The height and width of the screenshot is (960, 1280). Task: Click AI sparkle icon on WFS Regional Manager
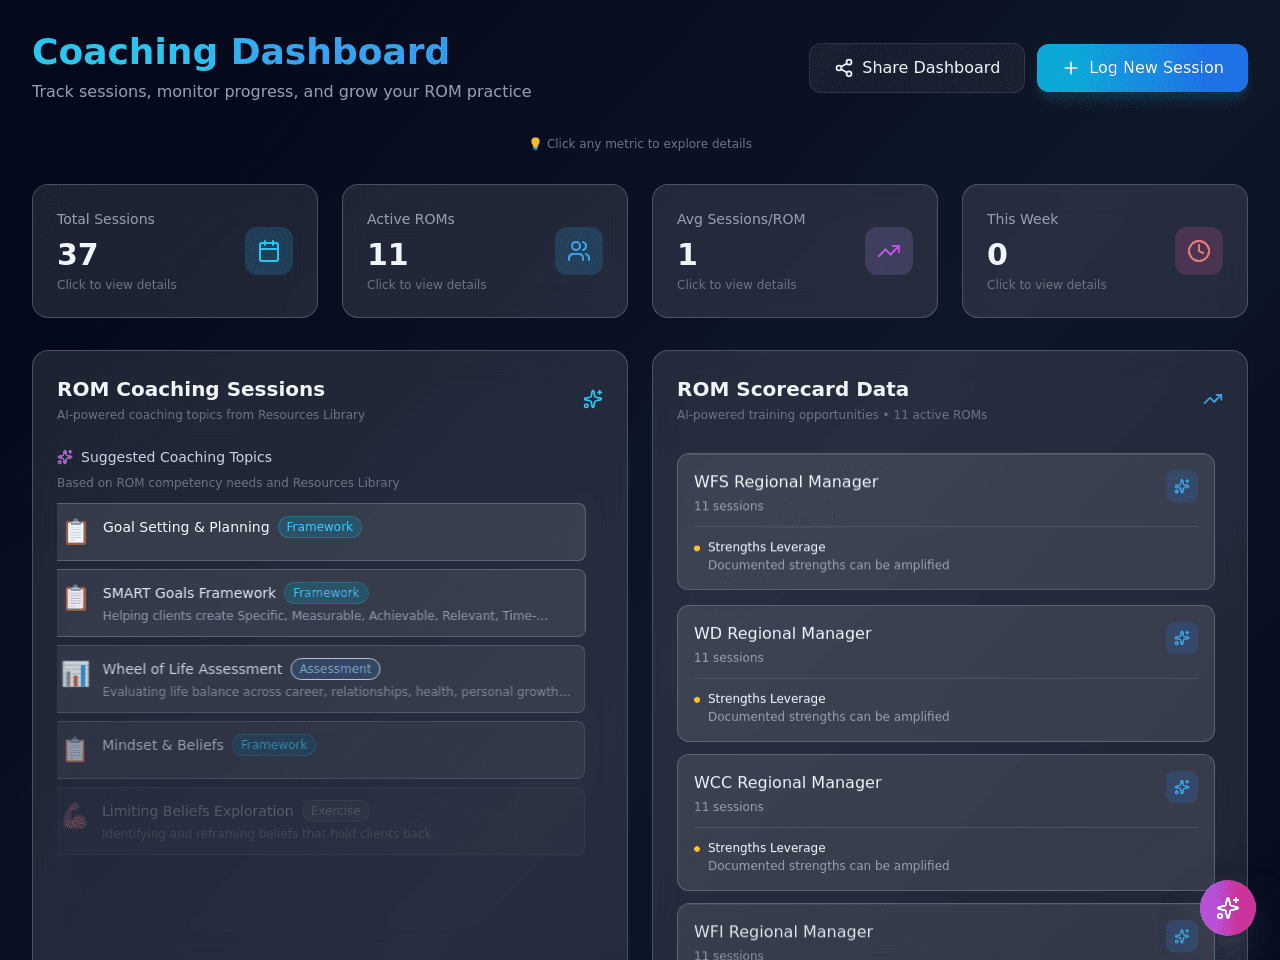pyautogui.click(x=1182, y=486)
